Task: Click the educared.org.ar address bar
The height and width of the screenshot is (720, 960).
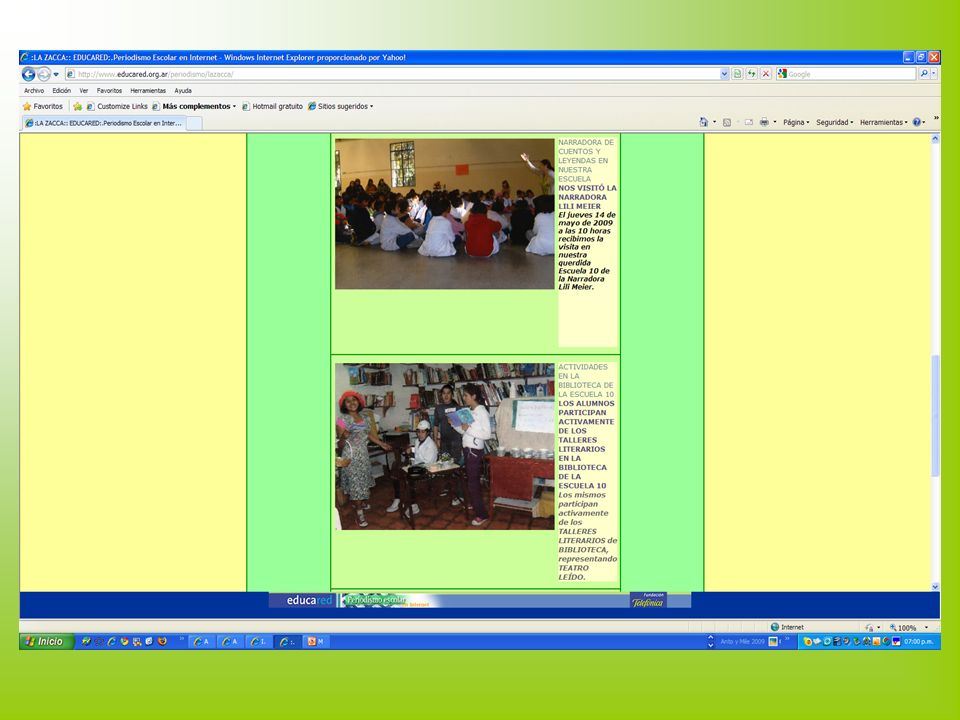Action: [x=392, y=74]
